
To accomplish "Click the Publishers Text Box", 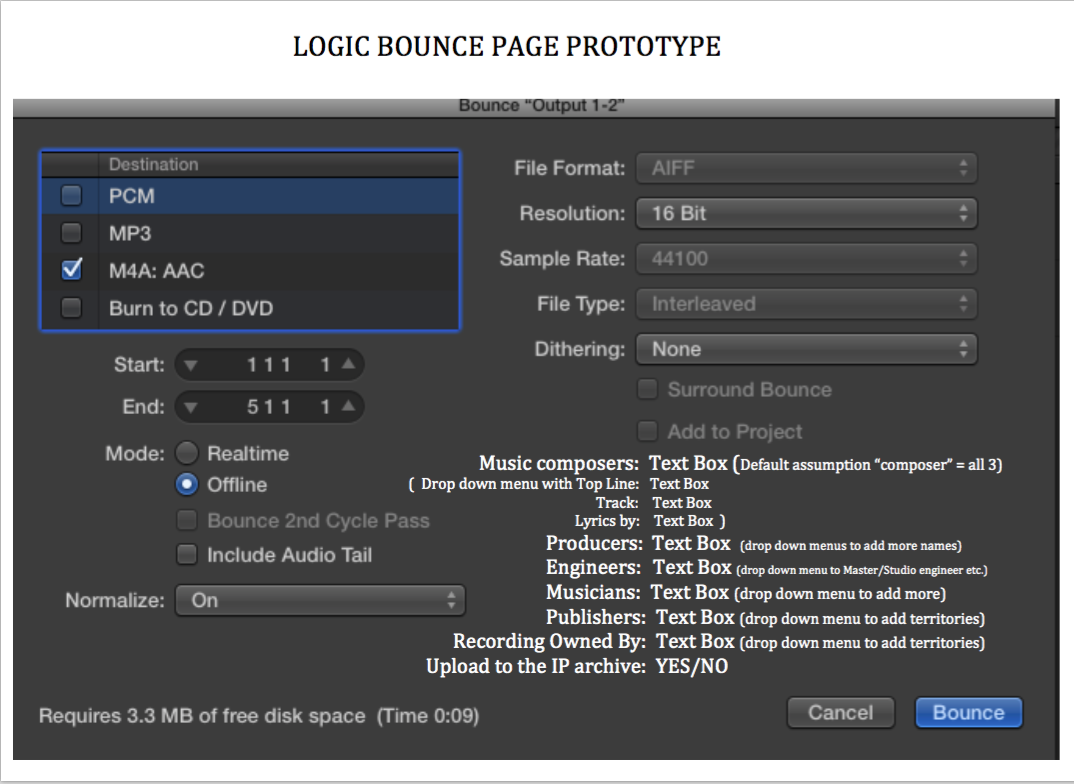I will coord(695,617).
